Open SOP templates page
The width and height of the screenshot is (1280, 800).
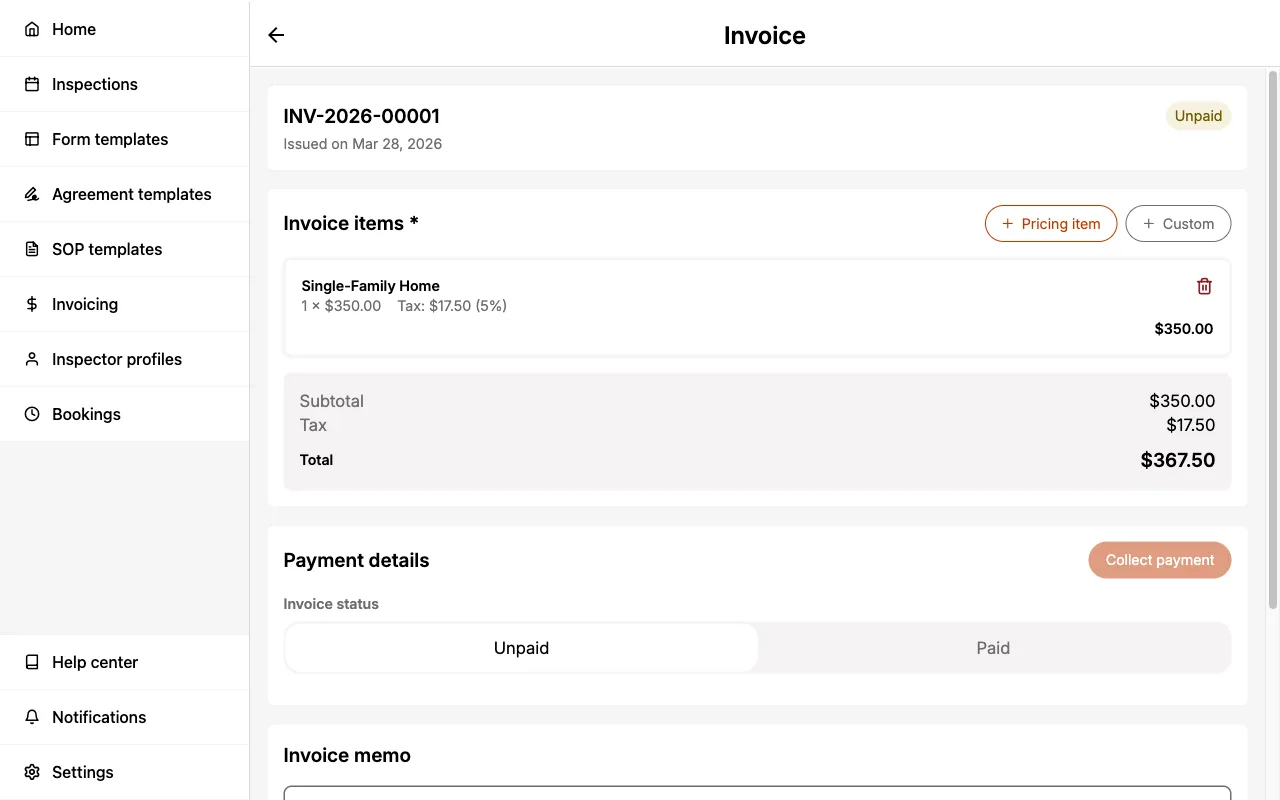tap(124, 249)
